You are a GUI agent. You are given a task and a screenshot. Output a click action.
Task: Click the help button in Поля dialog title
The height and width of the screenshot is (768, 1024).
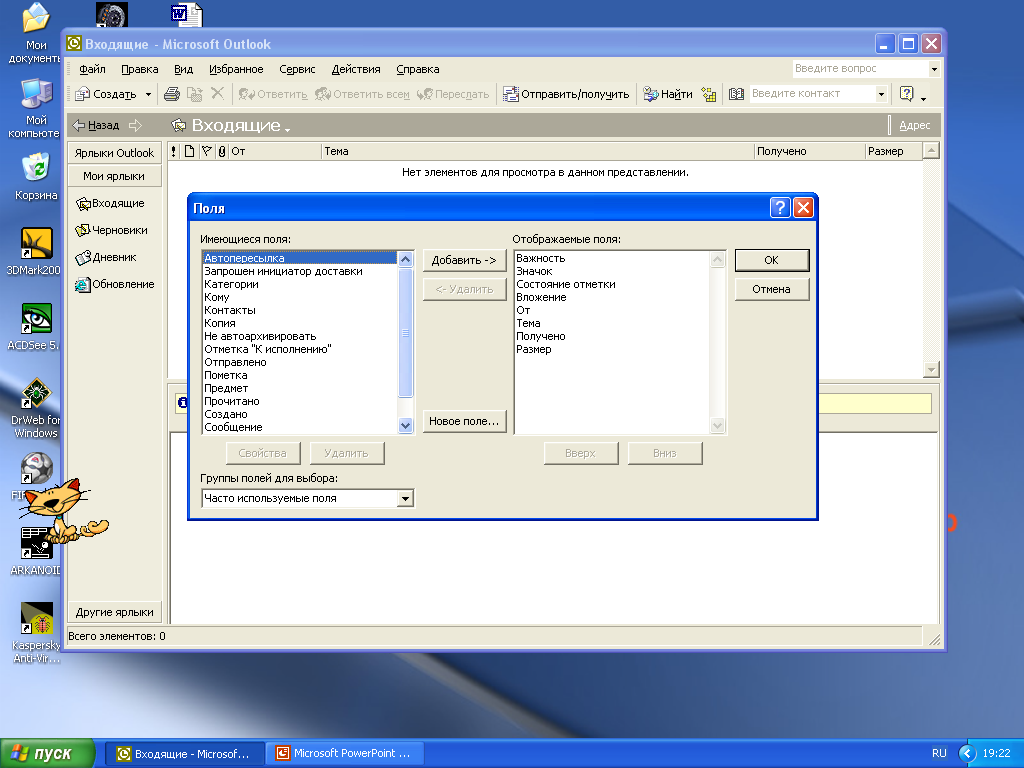tap(780, 208)
